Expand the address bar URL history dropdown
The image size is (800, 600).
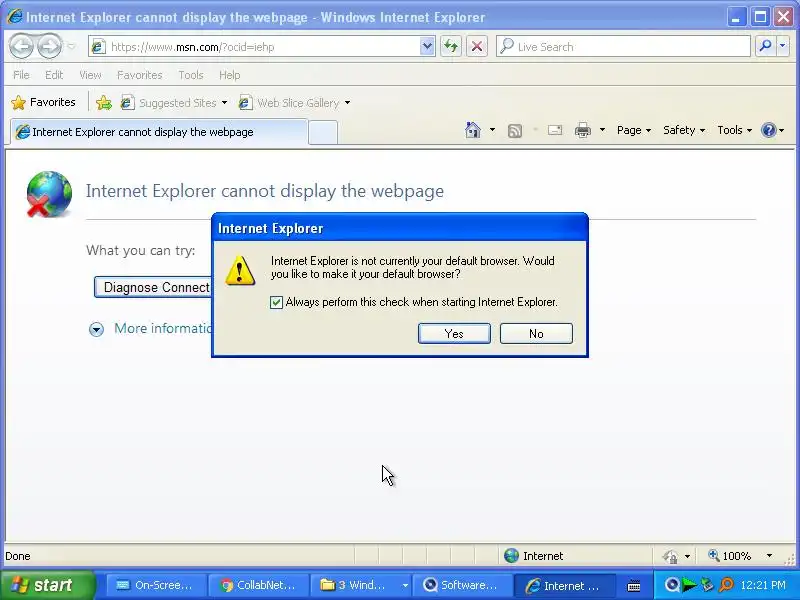[x=427, y=46]
